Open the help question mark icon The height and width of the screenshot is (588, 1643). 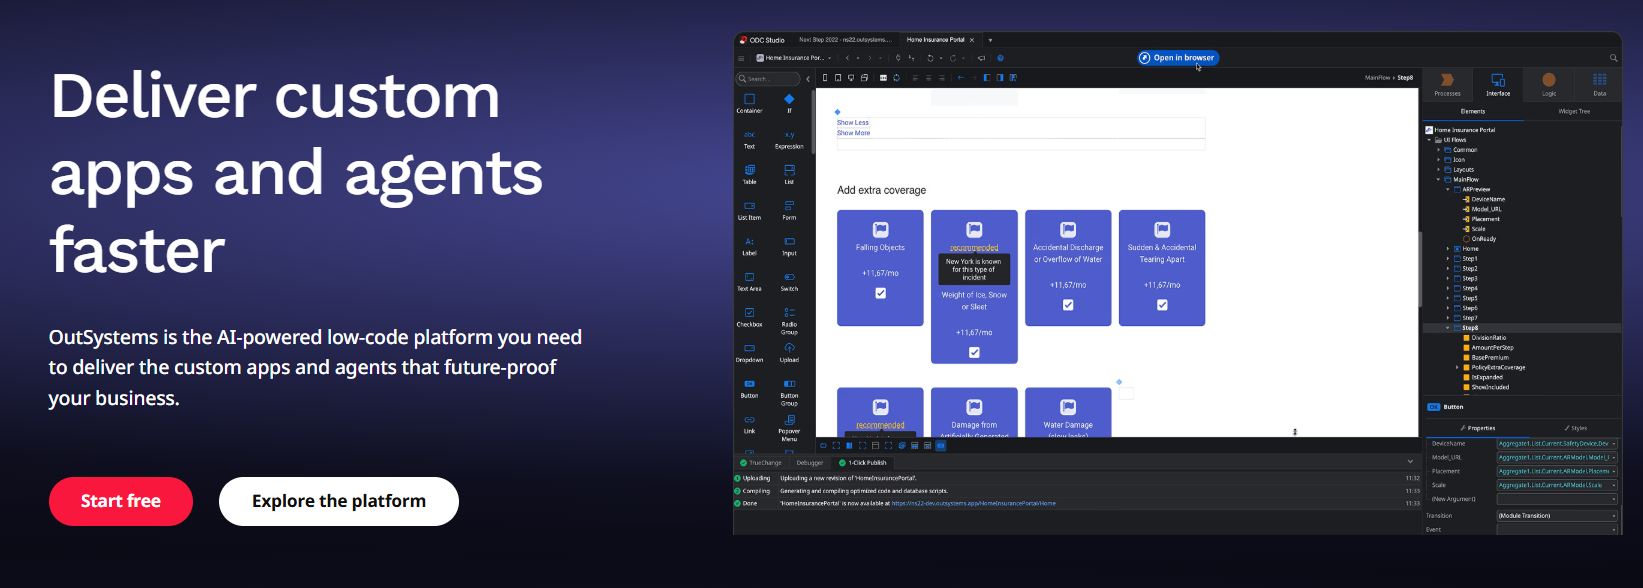pos(1000,58)
